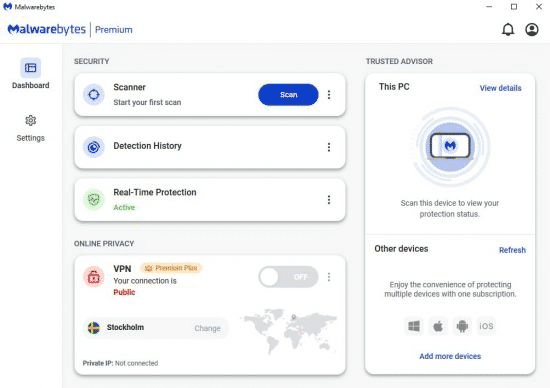Minimize the Malwarebytes window
Image resolution: width=550 pixels, height=388 pixels.
click(x=489, y=7)
